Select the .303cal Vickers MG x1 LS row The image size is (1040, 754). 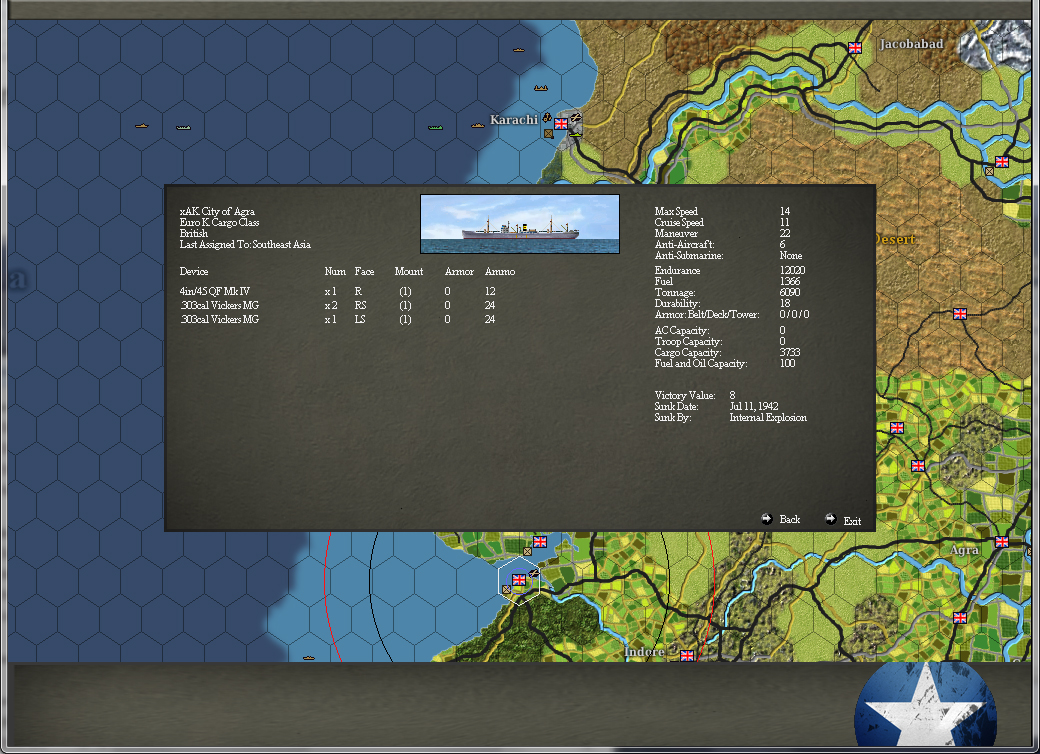point(338,319)
